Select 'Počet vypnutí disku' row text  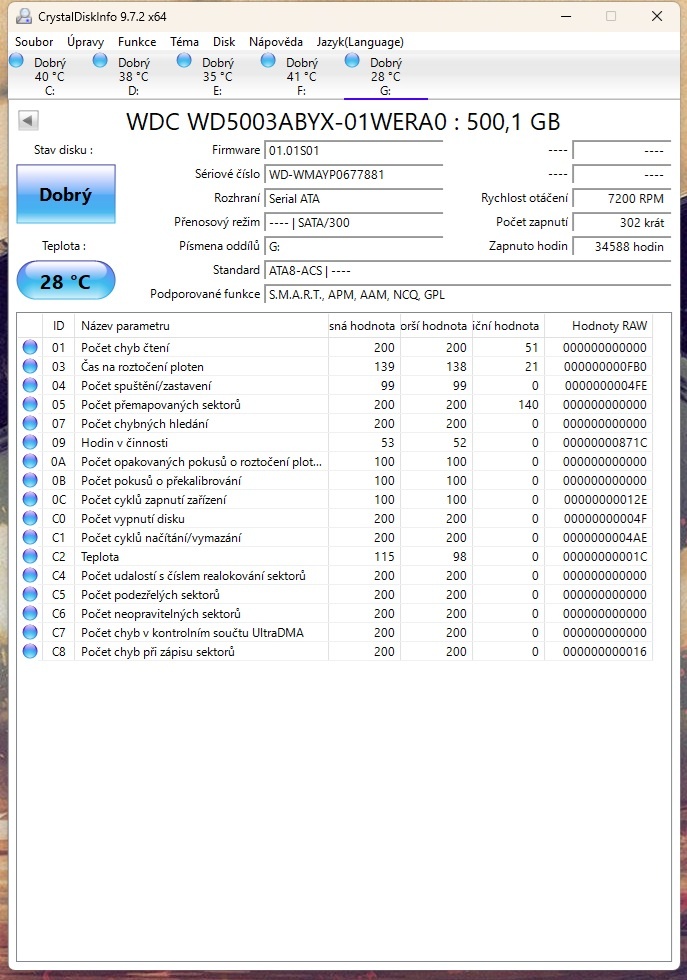tap(133, 519)
